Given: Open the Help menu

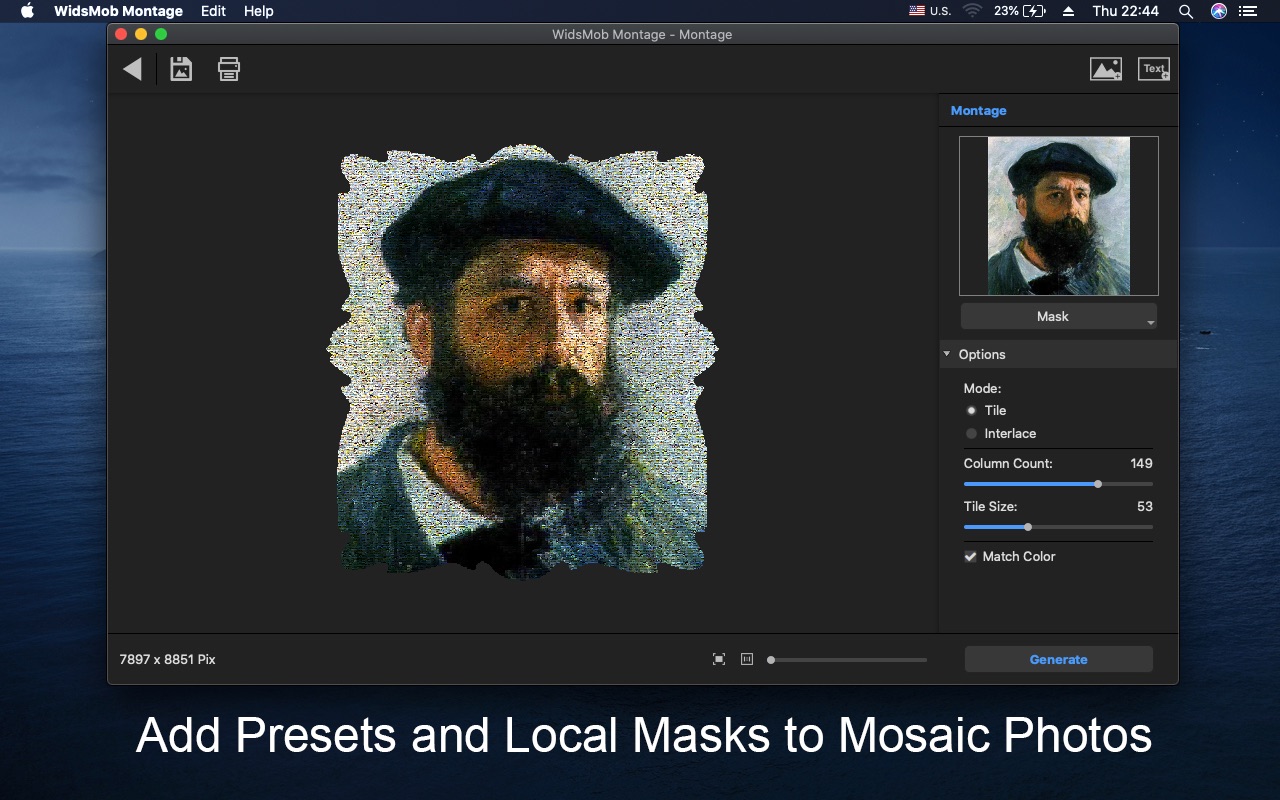Looking at the screenshot, I should pos(258,11).
